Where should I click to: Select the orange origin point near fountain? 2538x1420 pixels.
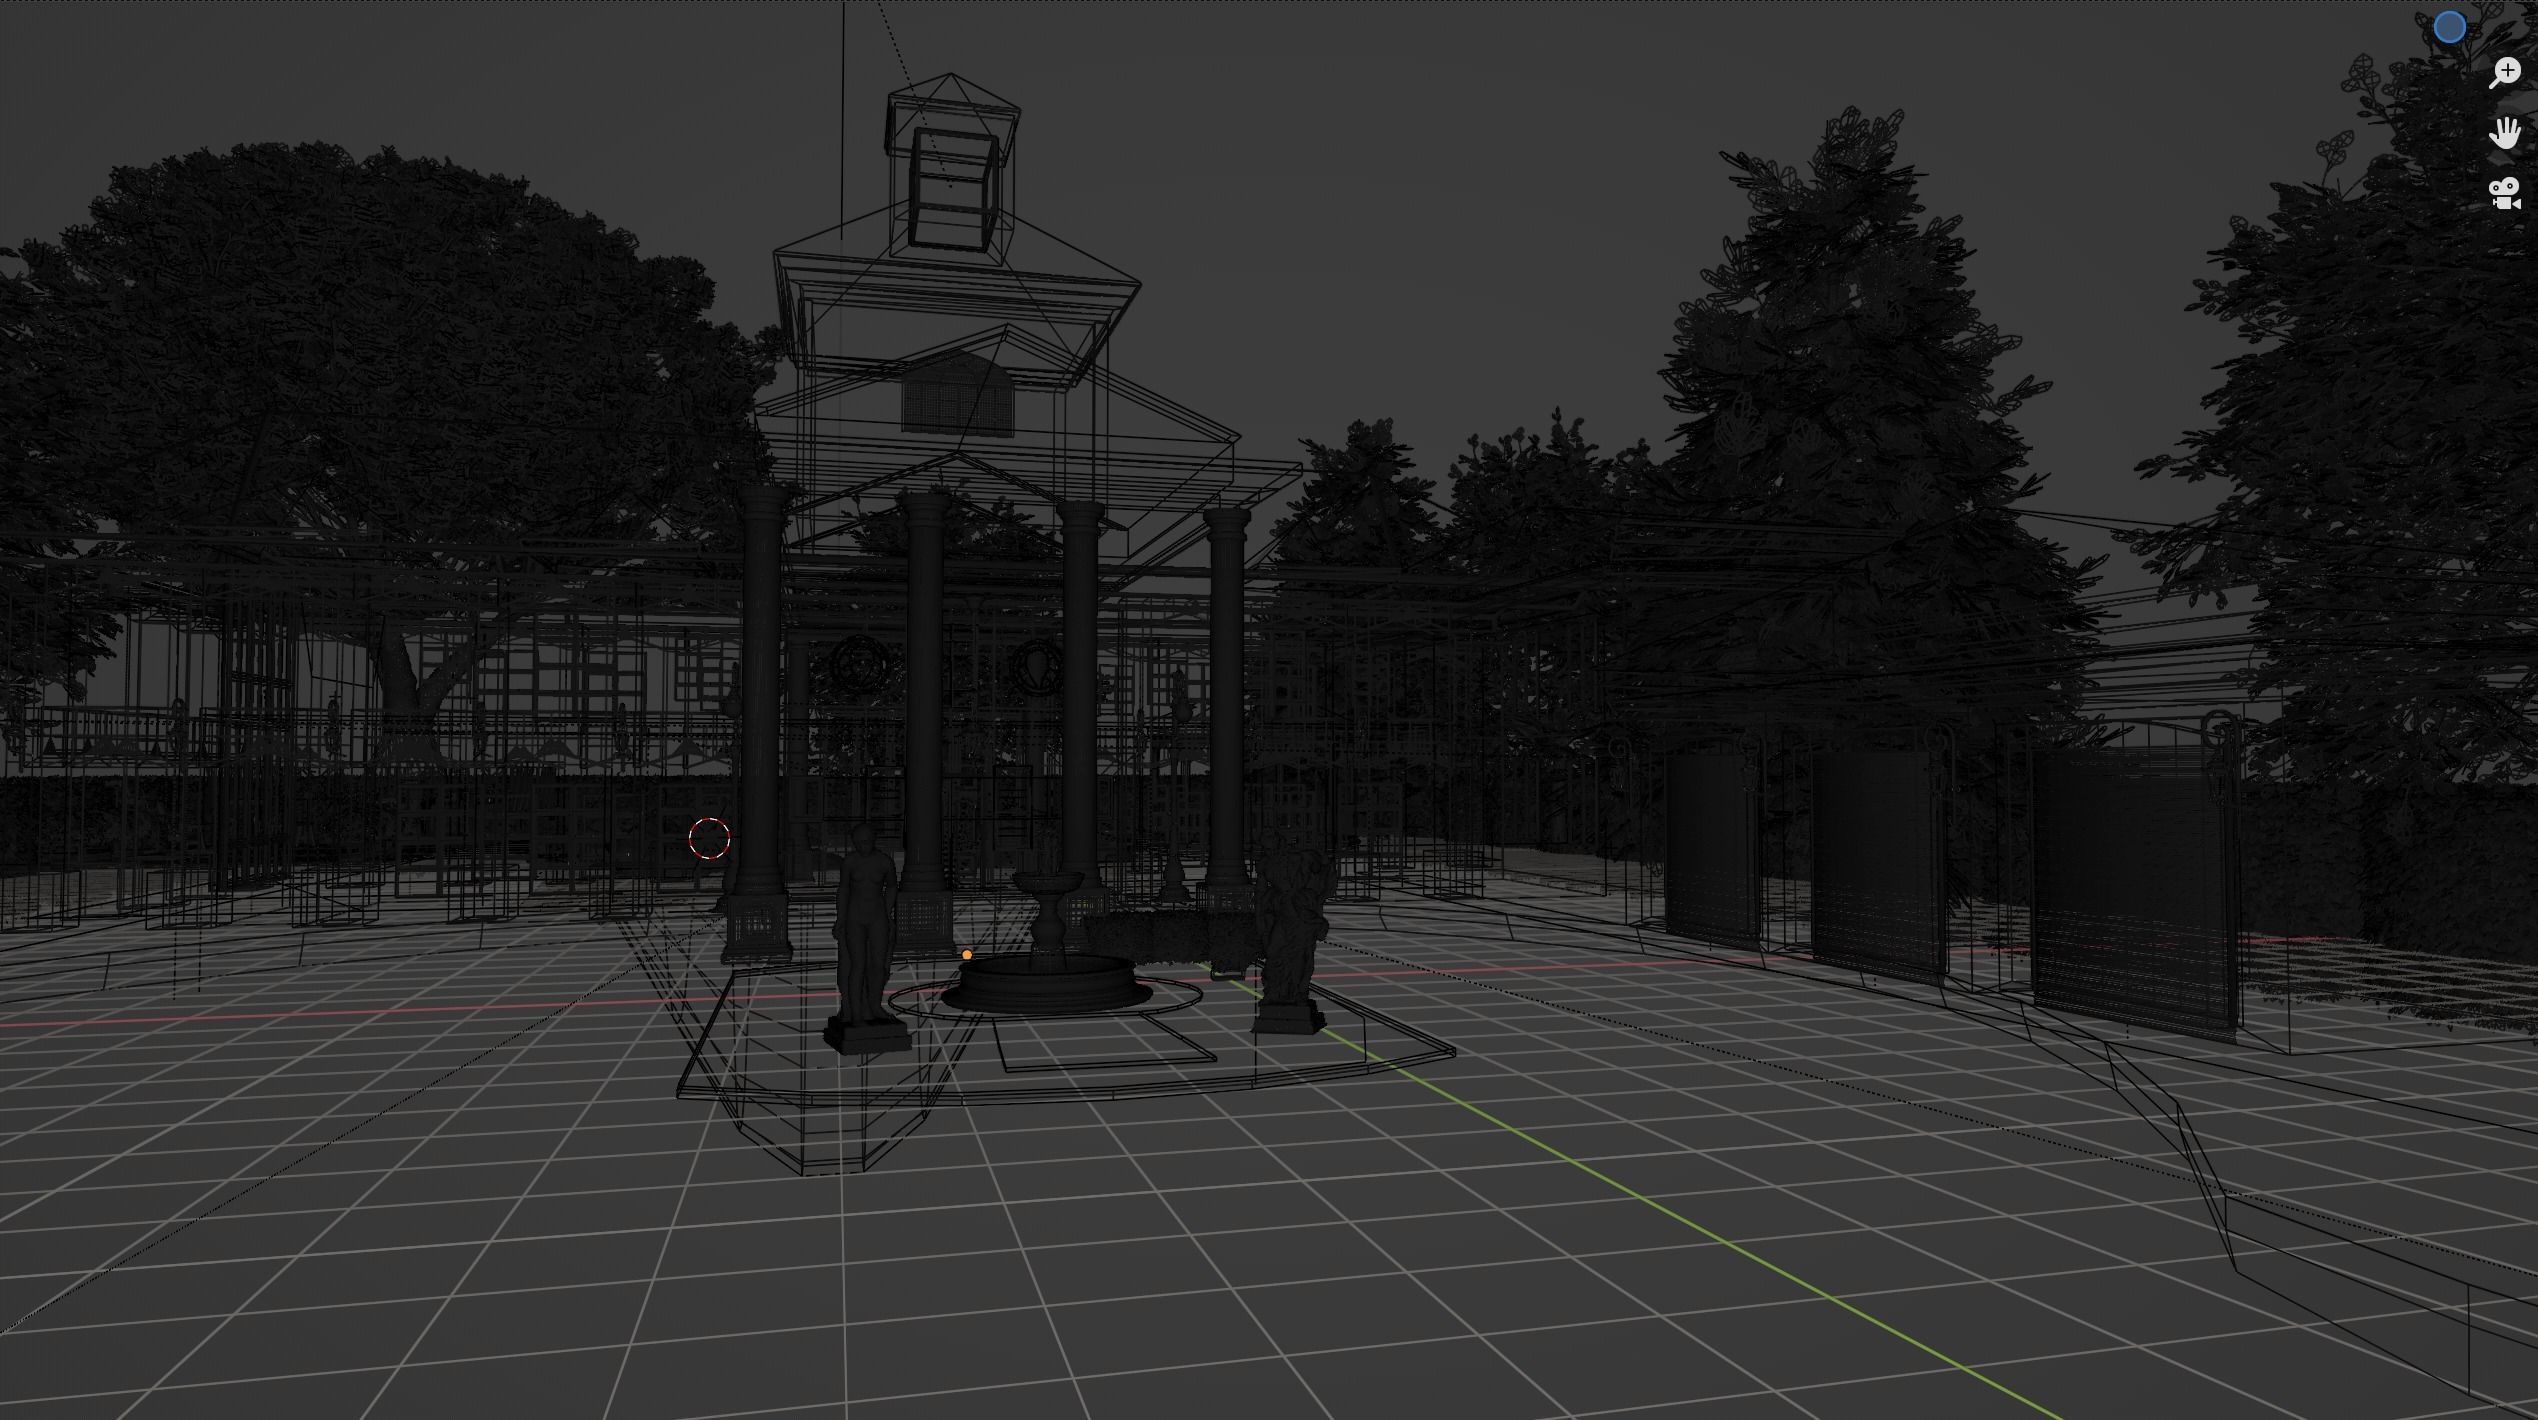pos(967,955)
